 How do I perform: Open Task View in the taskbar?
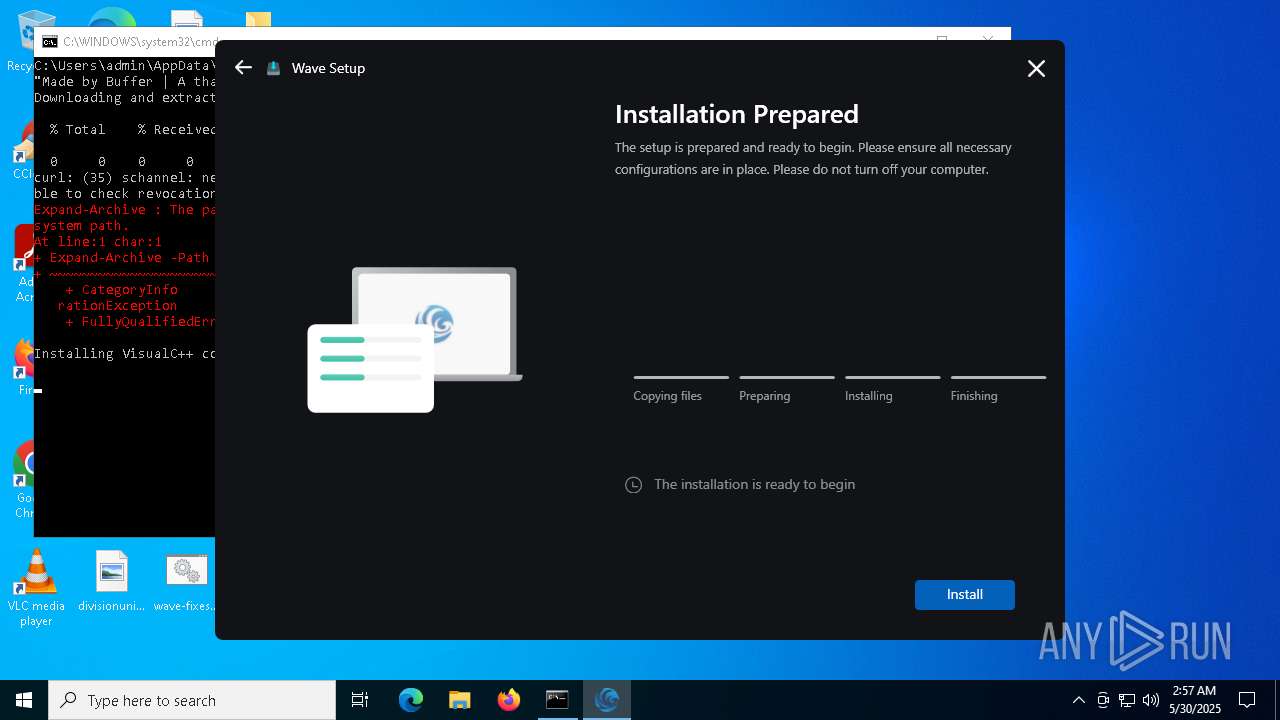(x=360, y=700)
